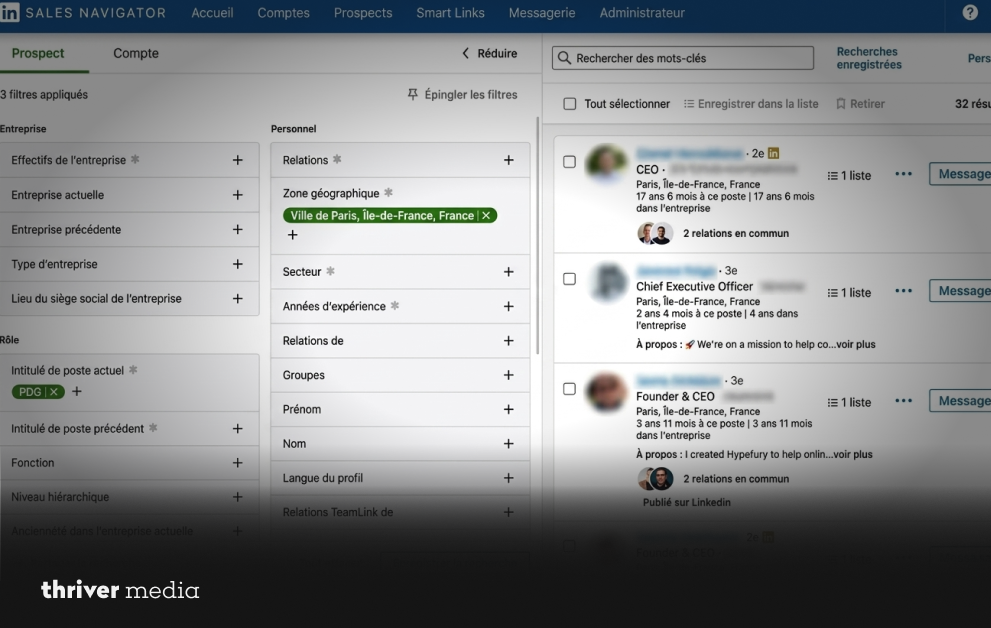
Task: Open voir plus on the Founder & CEO result
Action: 854,454
